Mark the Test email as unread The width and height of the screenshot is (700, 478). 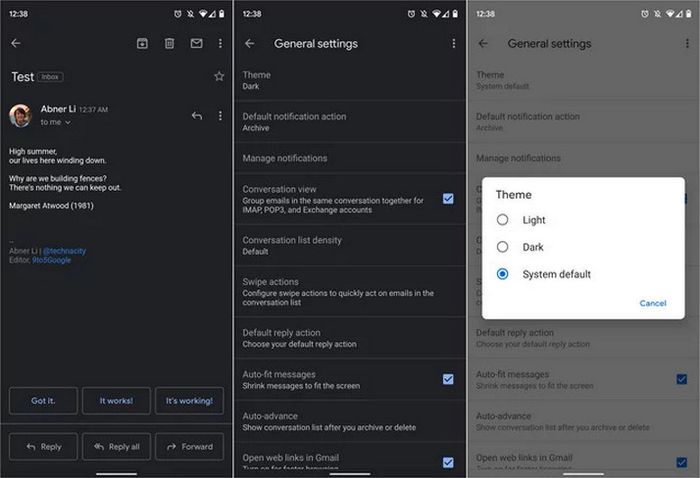coord(196,43)
